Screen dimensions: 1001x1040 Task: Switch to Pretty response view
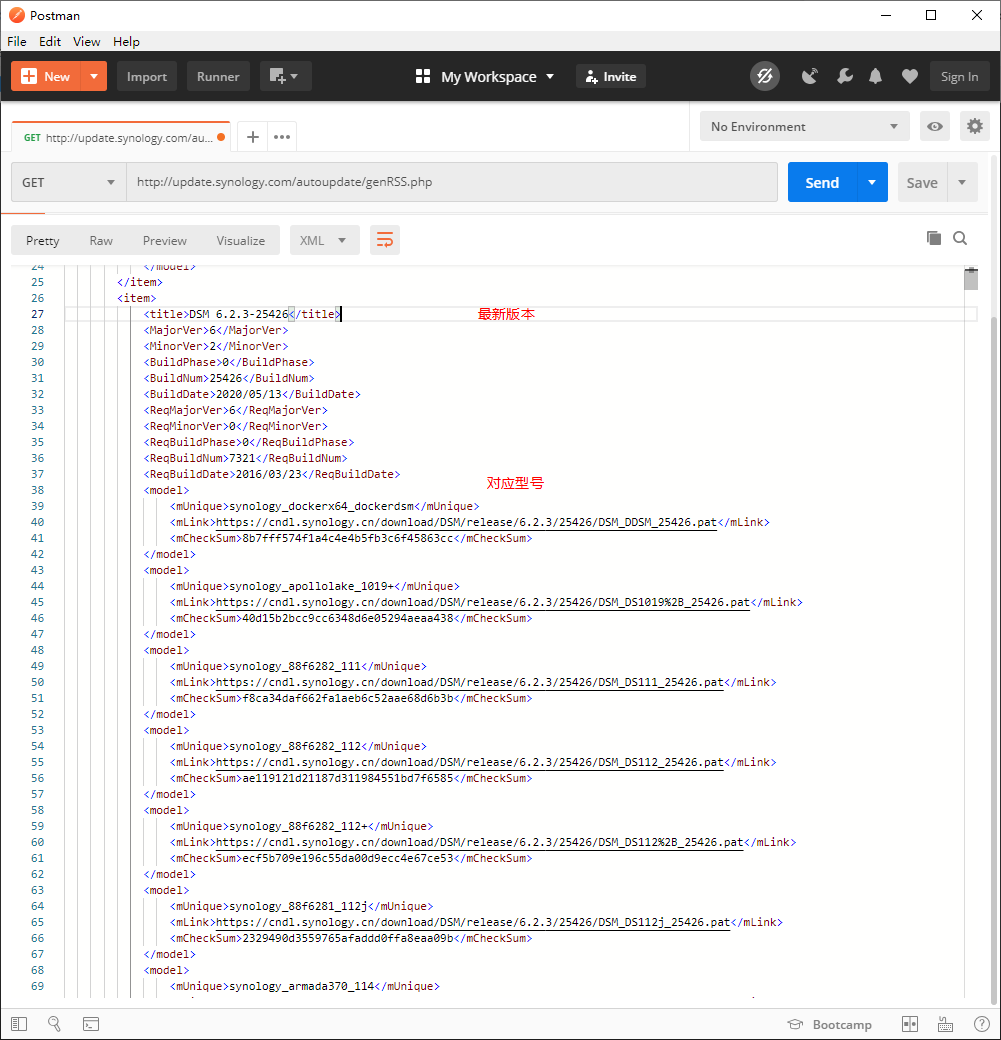click(42, 241)
